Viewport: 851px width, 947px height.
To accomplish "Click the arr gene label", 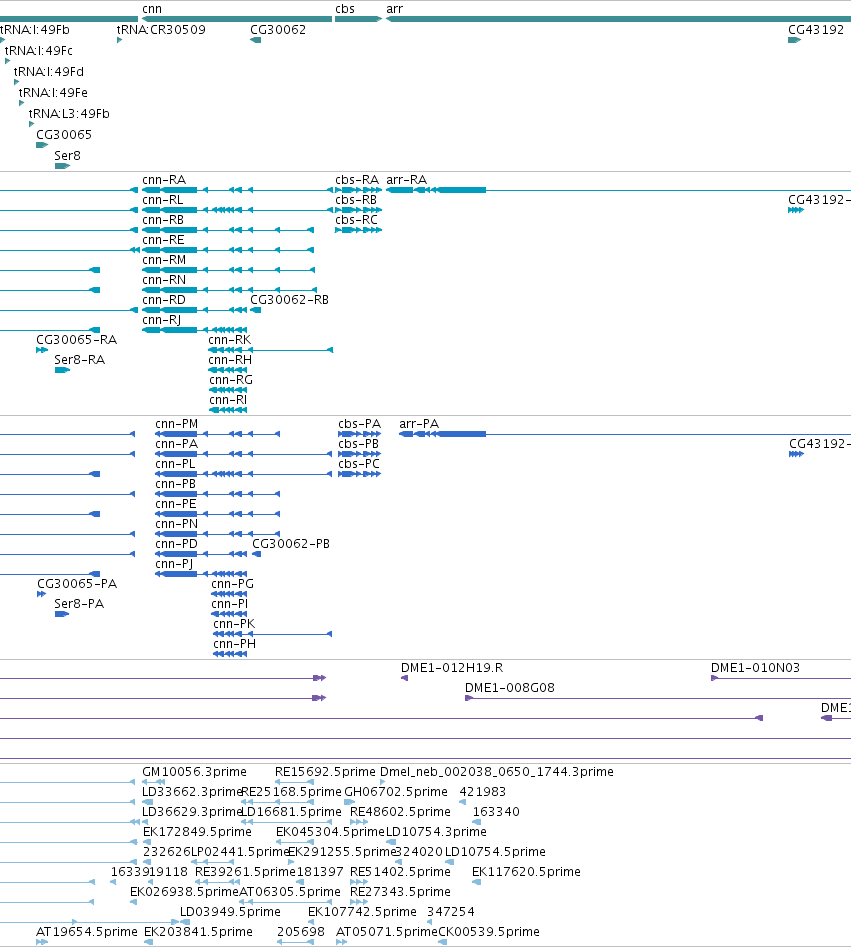I will 394,9.
